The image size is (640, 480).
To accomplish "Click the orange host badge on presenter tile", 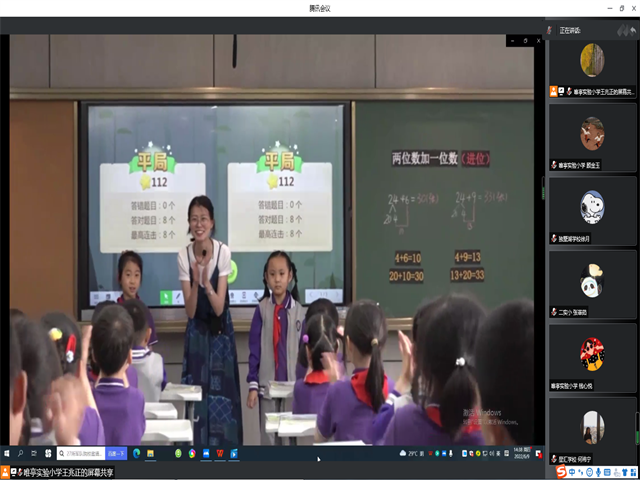I will point(553,91).
